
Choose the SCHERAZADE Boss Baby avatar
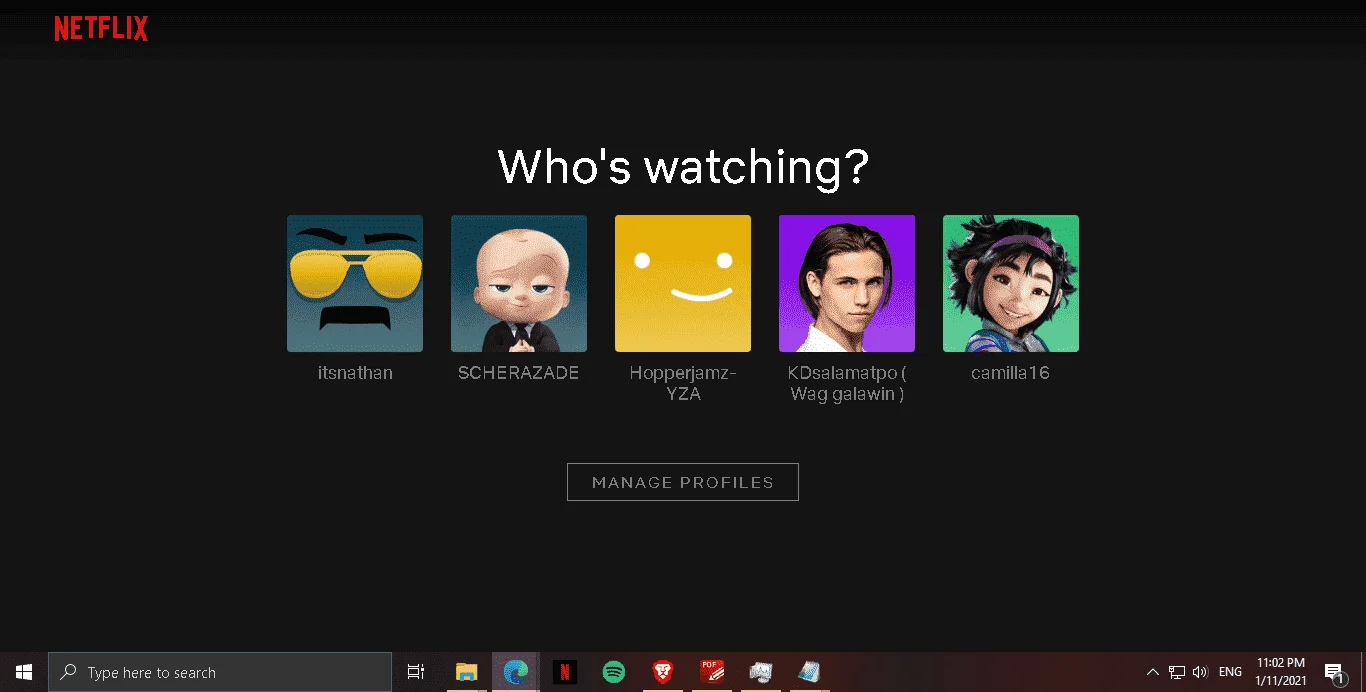tap(519, 283)
